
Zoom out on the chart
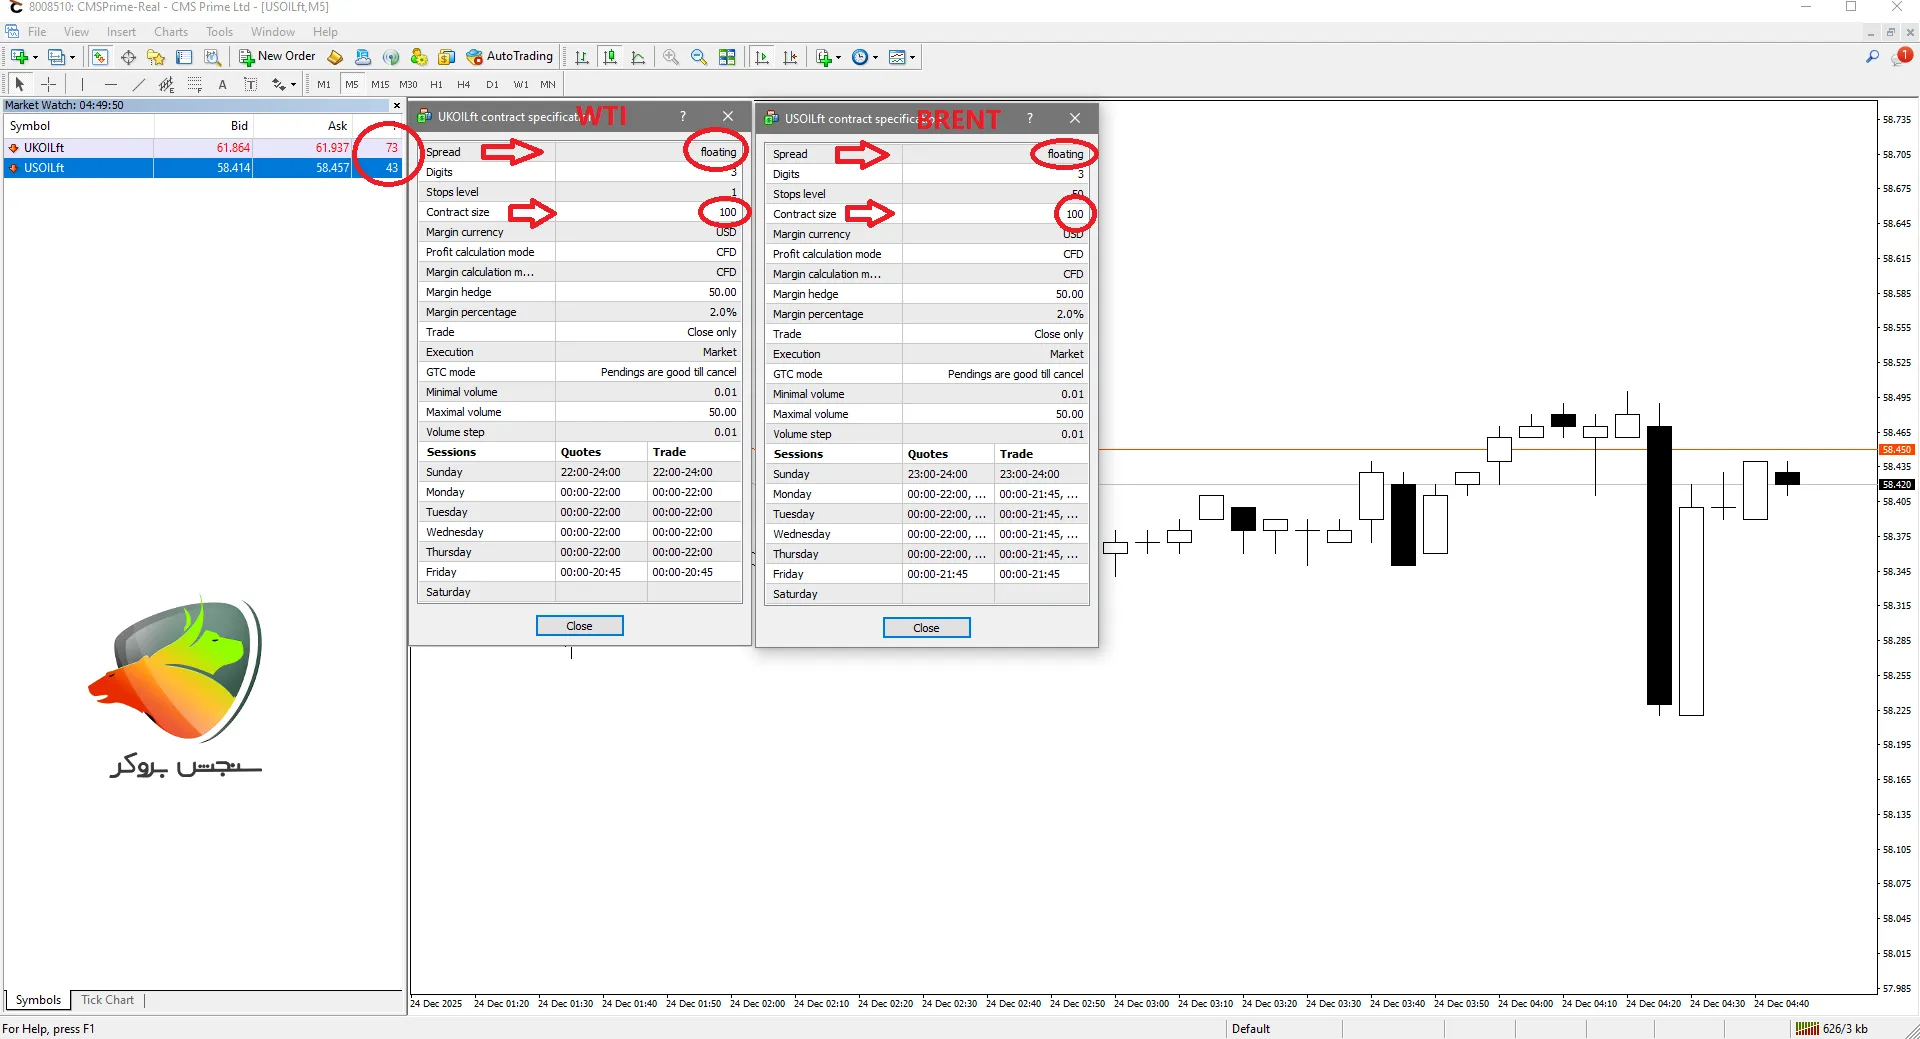pos(699,57)
